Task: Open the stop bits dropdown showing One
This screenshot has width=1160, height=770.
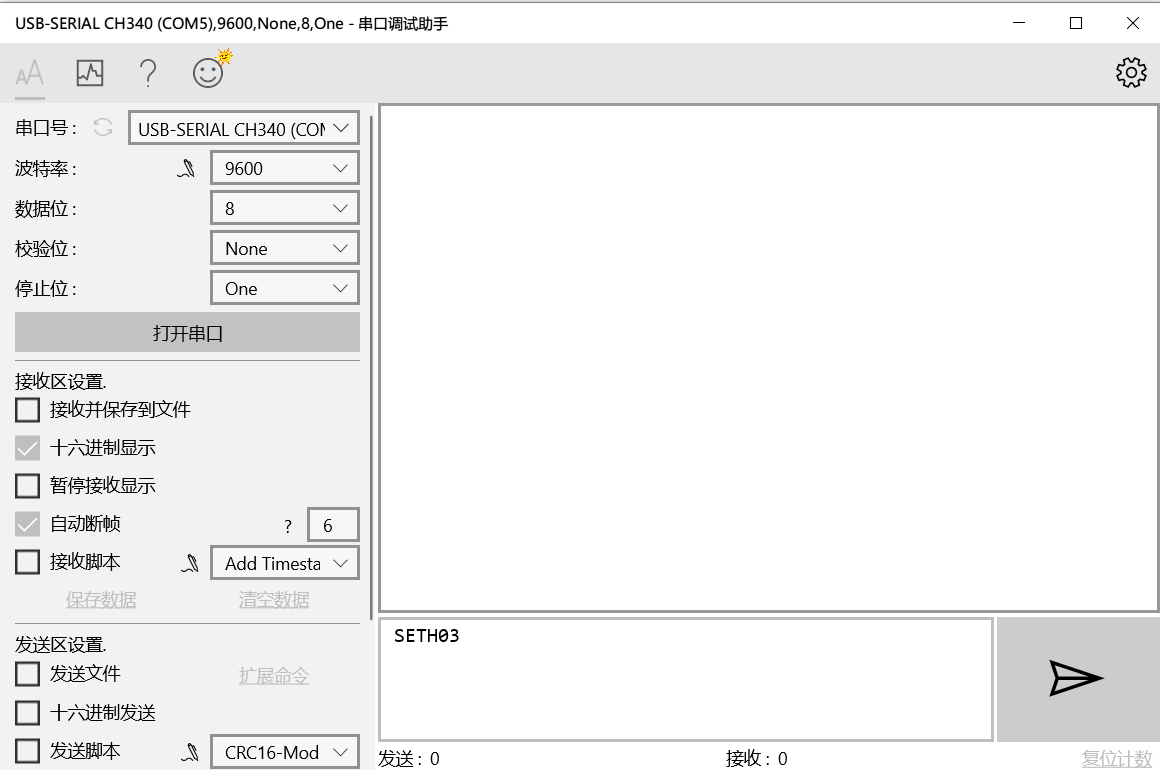Action: pos(285,288)
